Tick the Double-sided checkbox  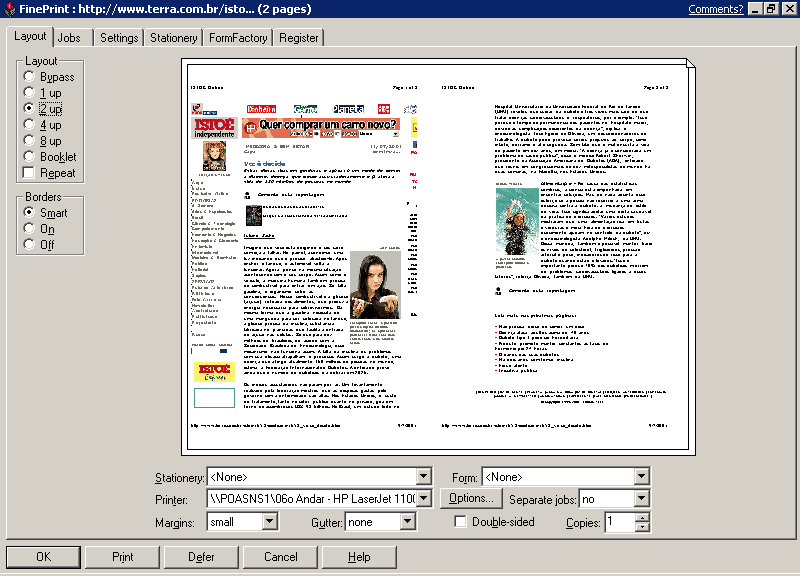(x=460, y=522)
